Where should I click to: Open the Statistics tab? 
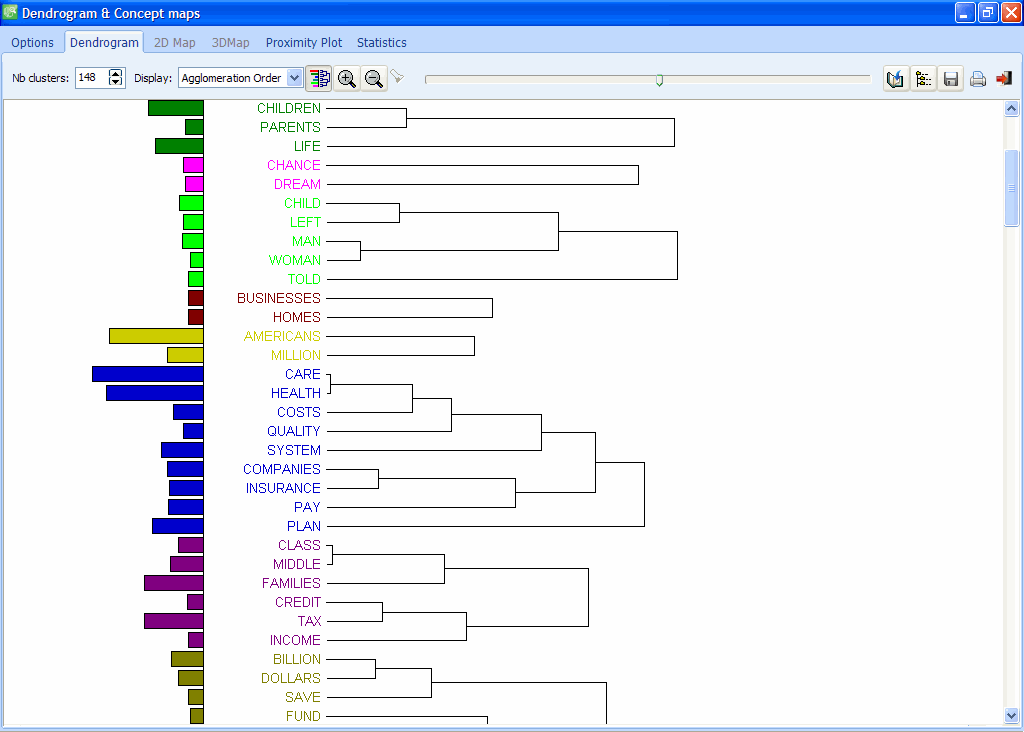point(382,43)
